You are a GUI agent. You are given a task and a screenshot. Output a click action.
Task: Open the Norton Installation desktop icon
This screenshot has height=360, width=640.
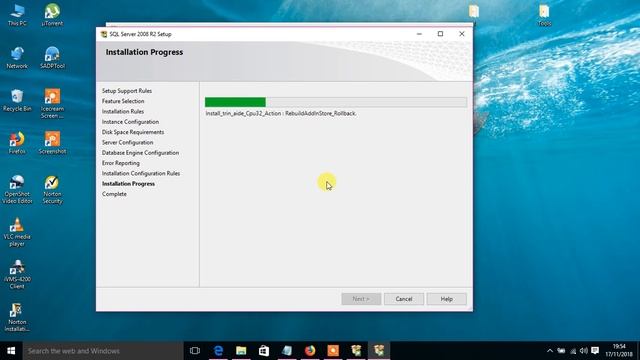coord(17,317)
